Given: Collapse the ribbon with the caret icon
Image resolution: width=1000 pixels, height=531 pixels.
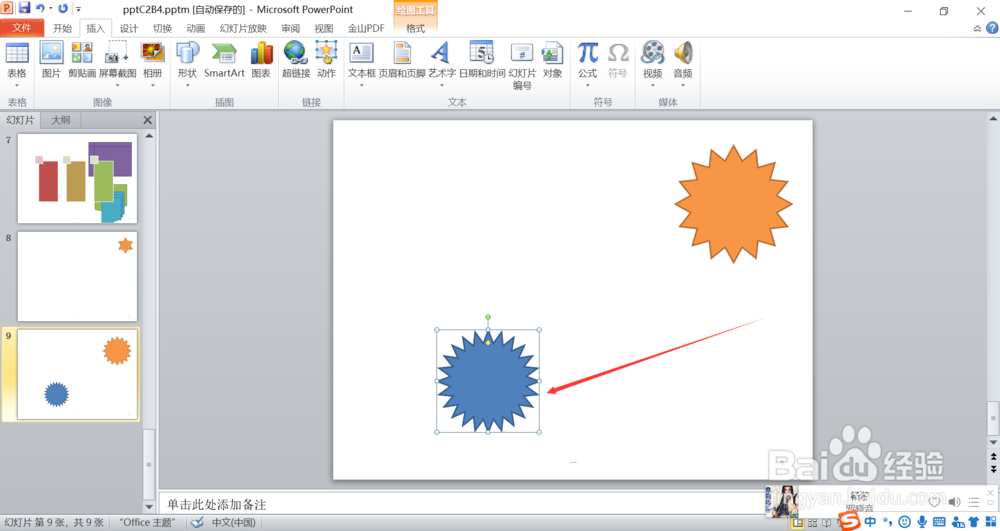Looking at the screenshot, I should tap(977, 29).
